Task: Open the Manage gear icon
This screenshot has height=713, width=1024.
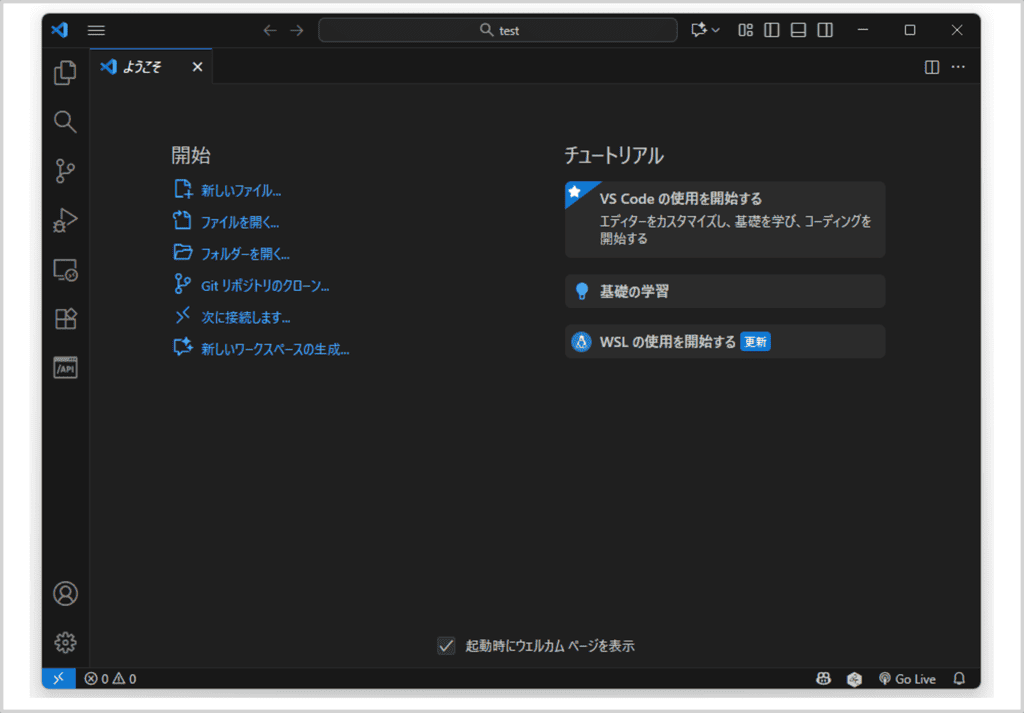Action: pos(65,642)
